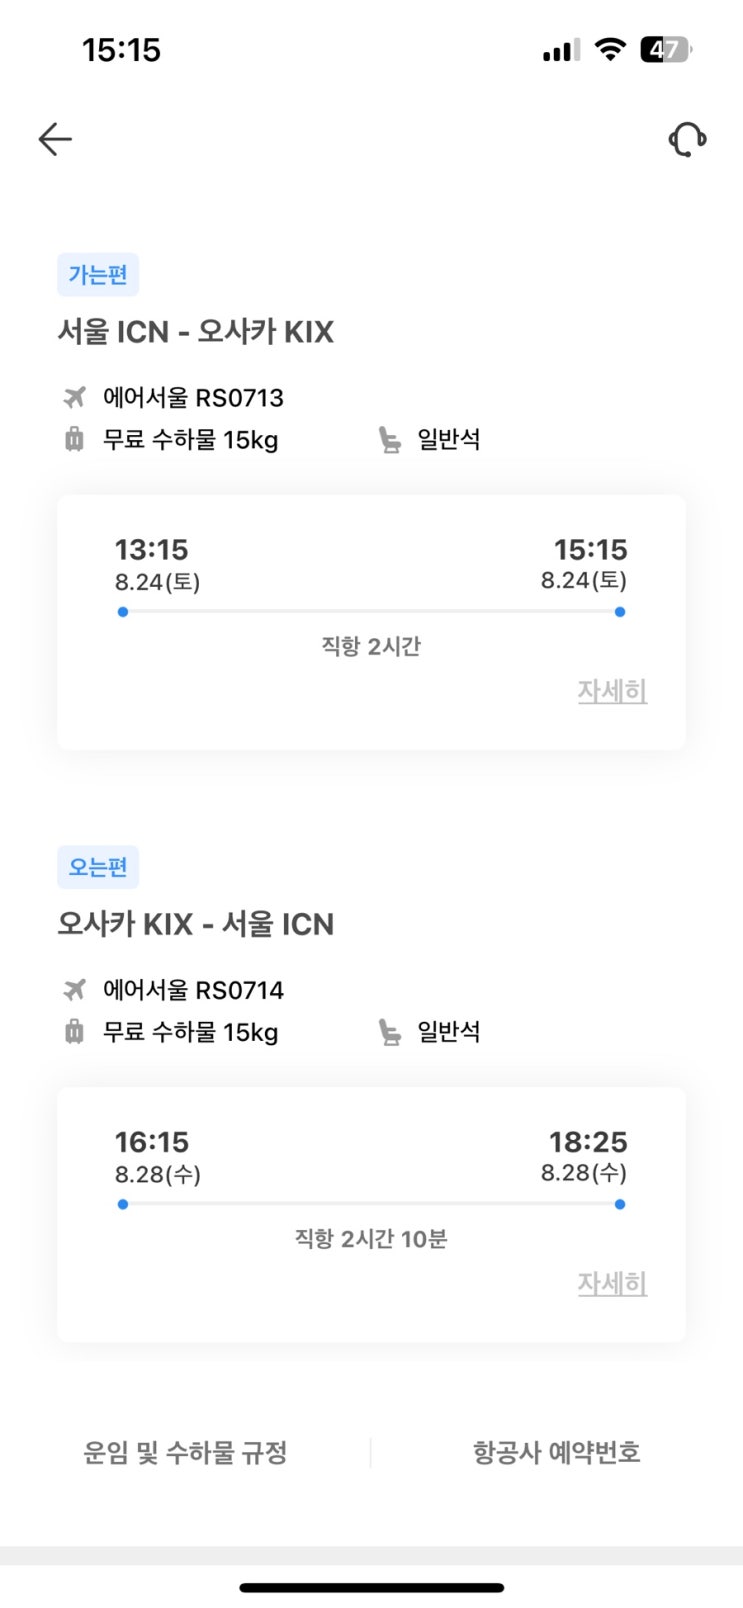
Task: Tap airplane icon beside 에어서울 RS0713
Action: [74, 398]
